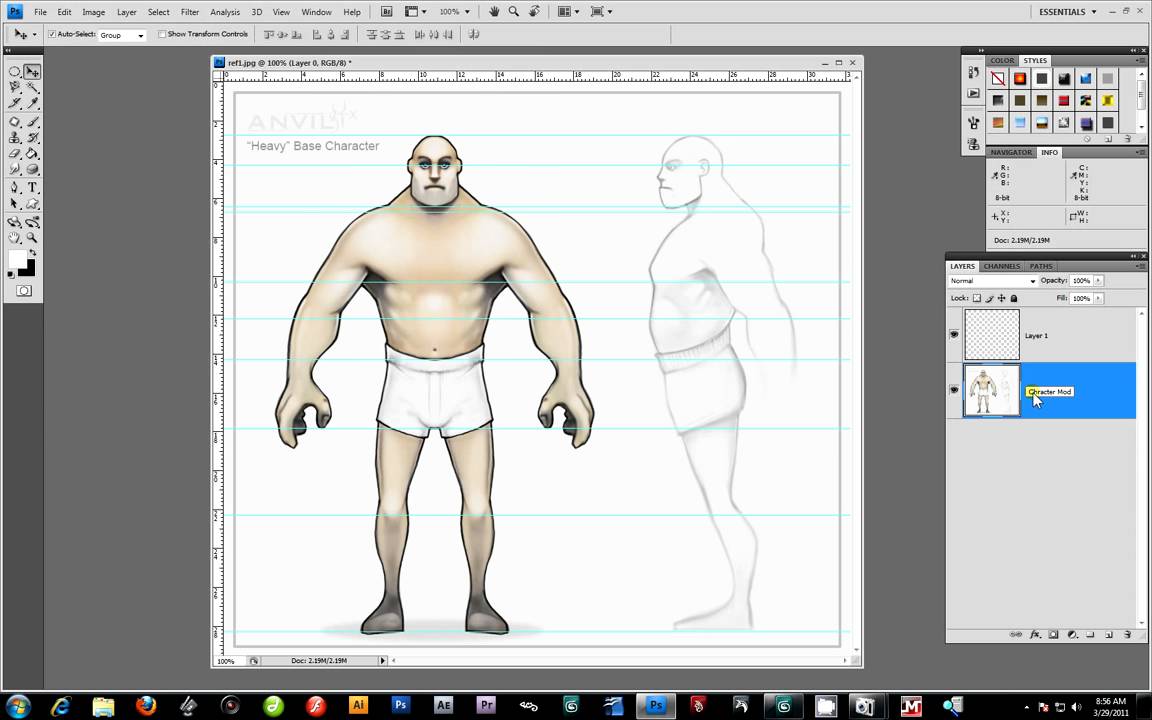The height and width of the screenshot is (720, 1152).
Task: Open the Layer menu
Action: (x=126, y=12)
